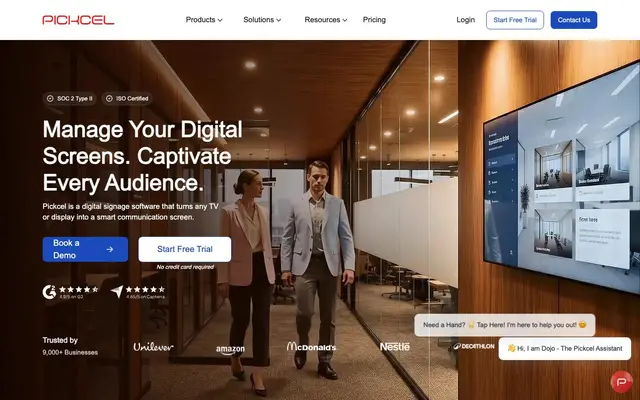Click the Pickcel logo

coord(78,20)
